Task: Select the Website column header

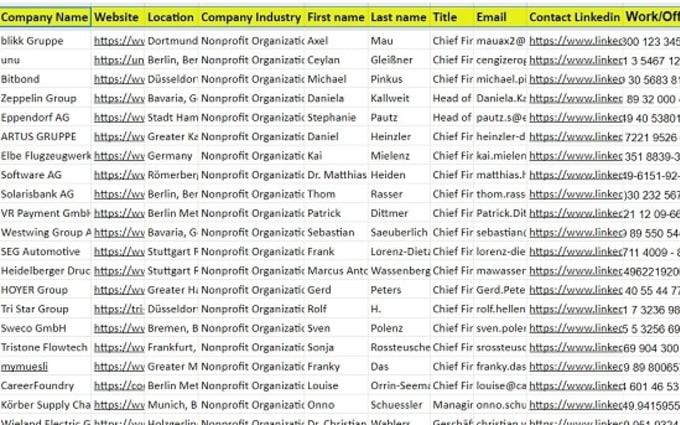Action: pyautogui.click(x=118, y=17)
